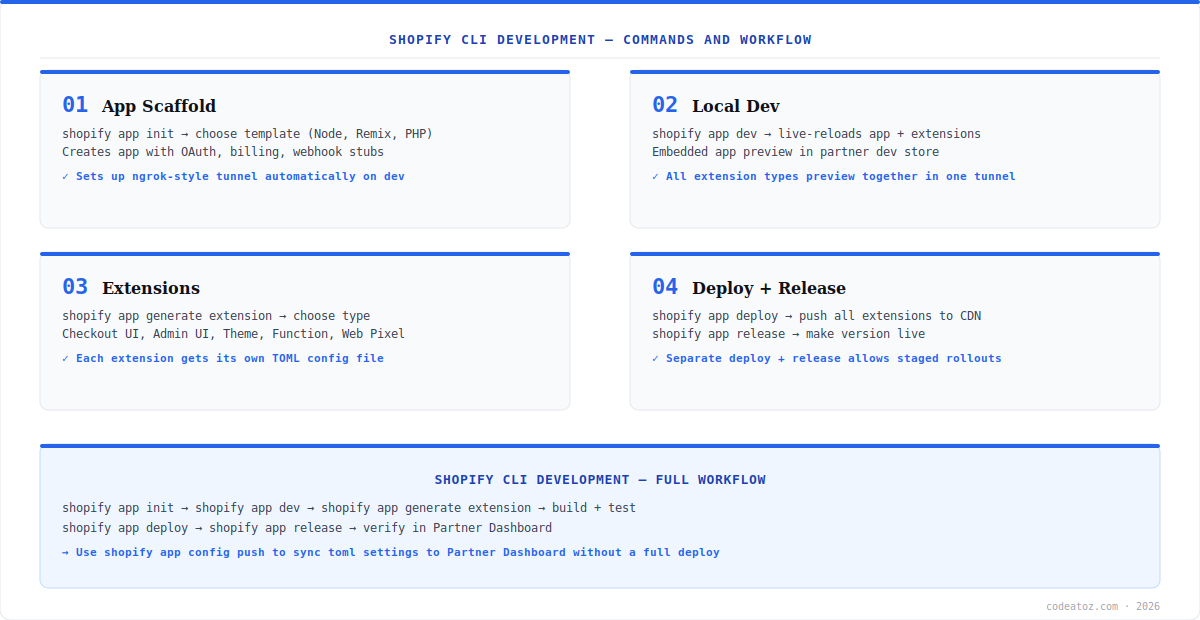Click the 'Extensions' heading

click(151, 288)
